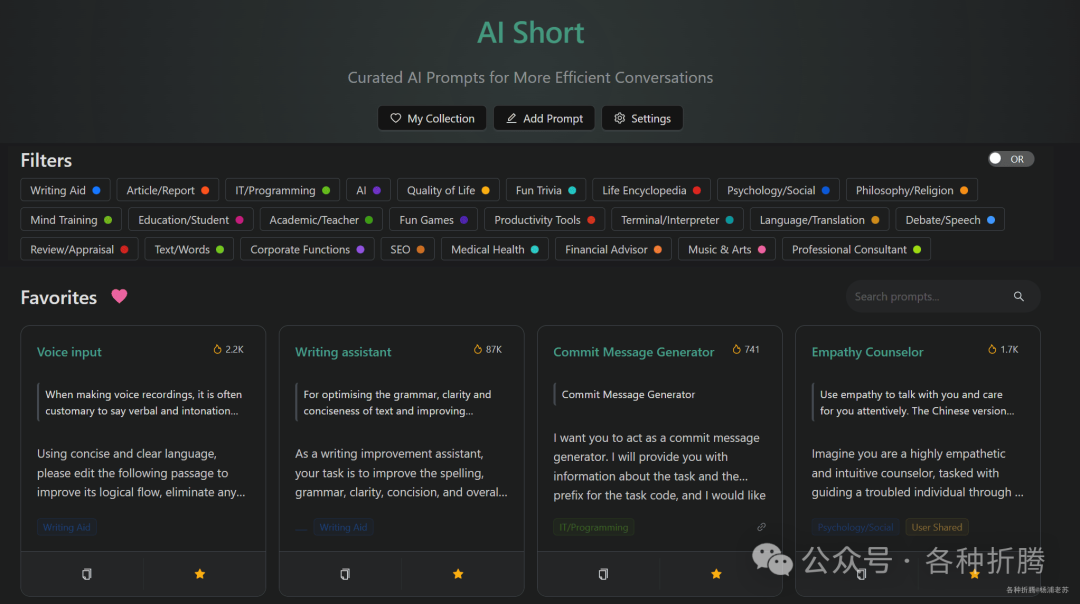Click the pencil icon in the Add Prompt button
This screenshot has height=604, width=1080.
point(513,118)
